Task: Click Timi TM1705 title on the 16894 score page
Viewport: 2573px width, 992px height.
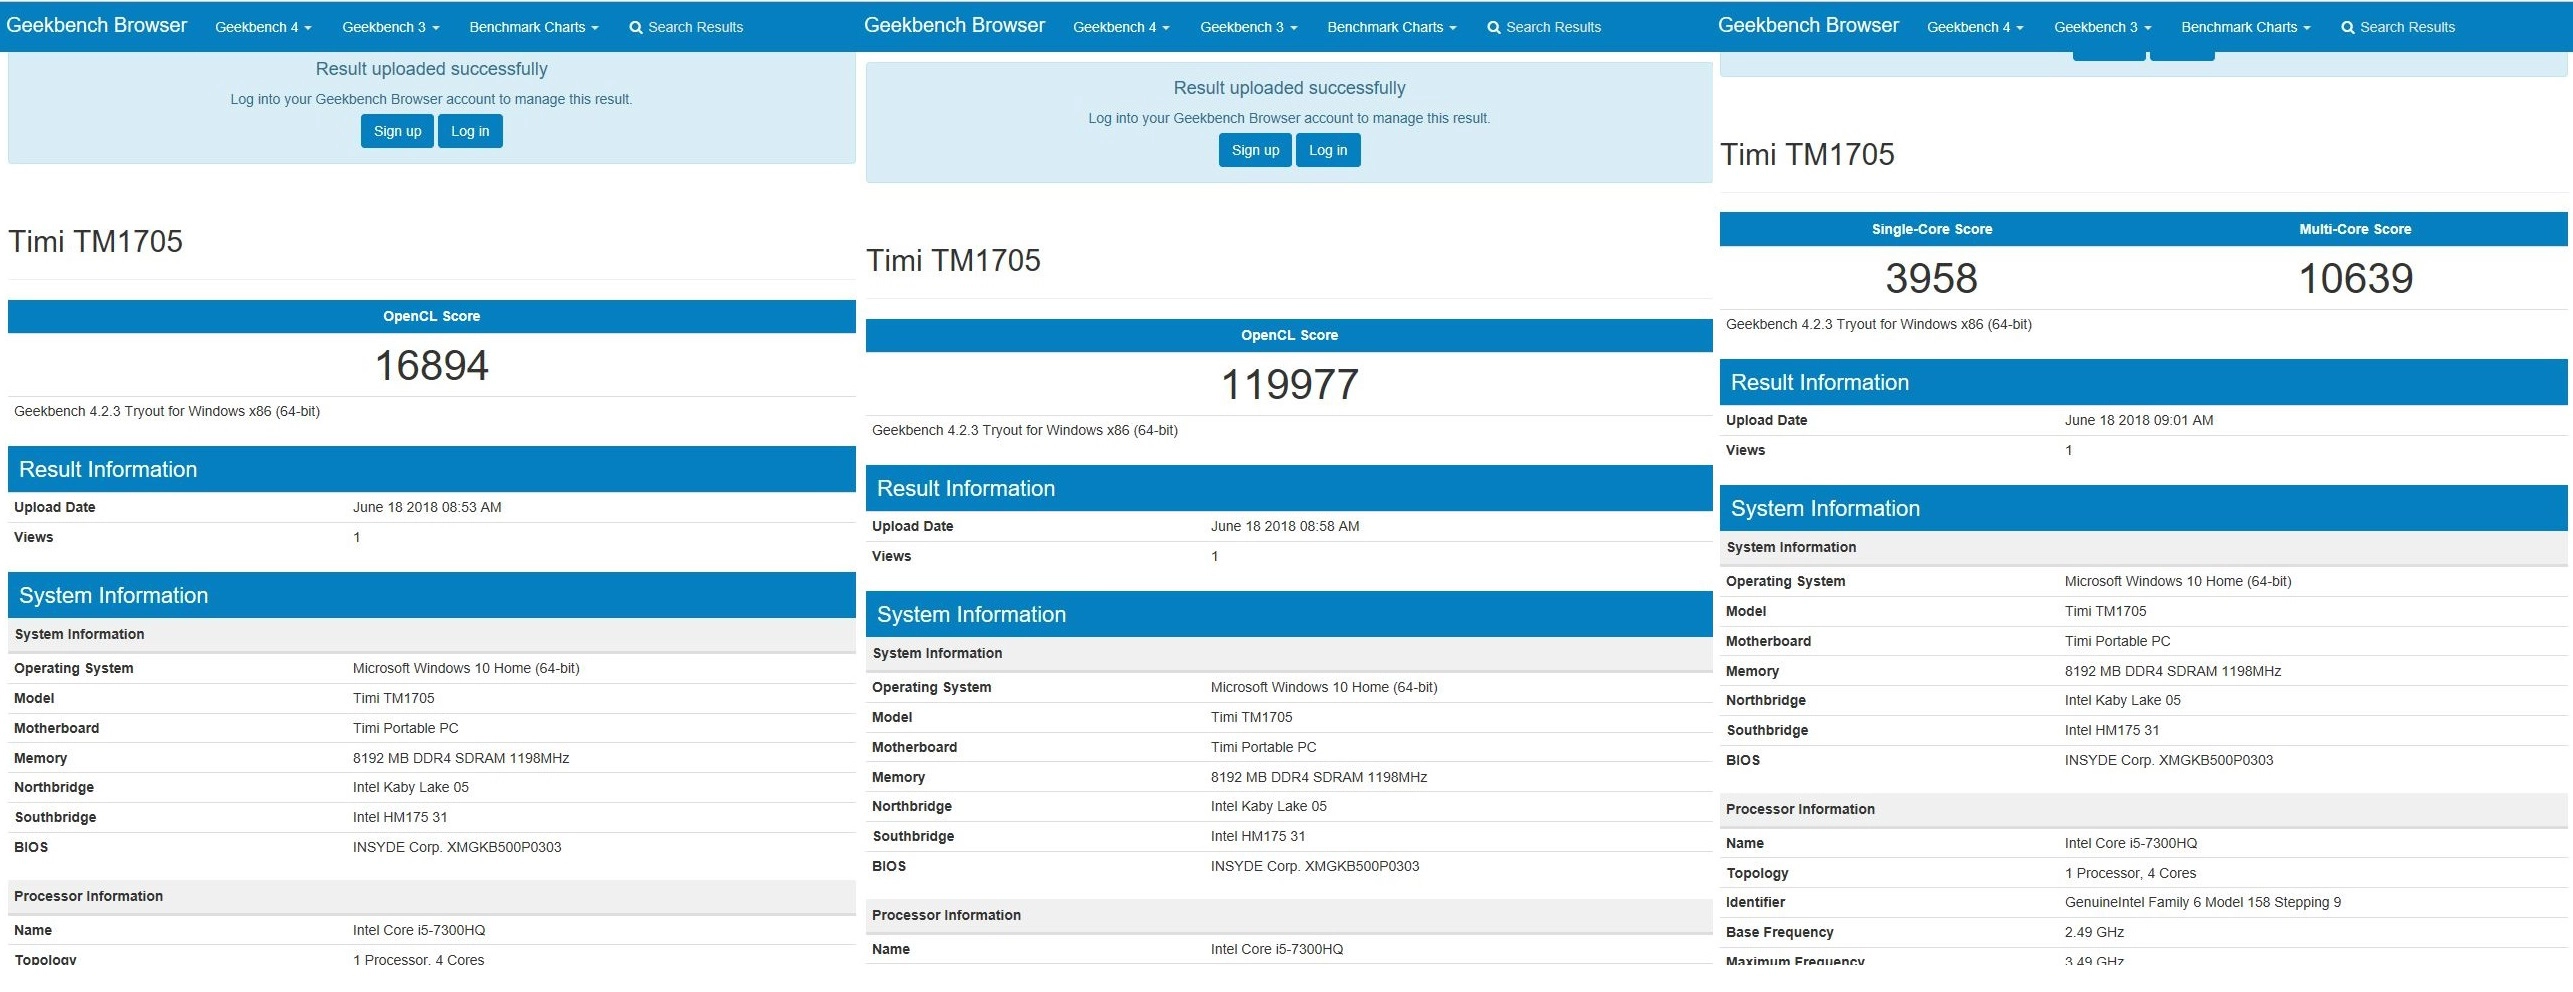Action: click(96, 241)
